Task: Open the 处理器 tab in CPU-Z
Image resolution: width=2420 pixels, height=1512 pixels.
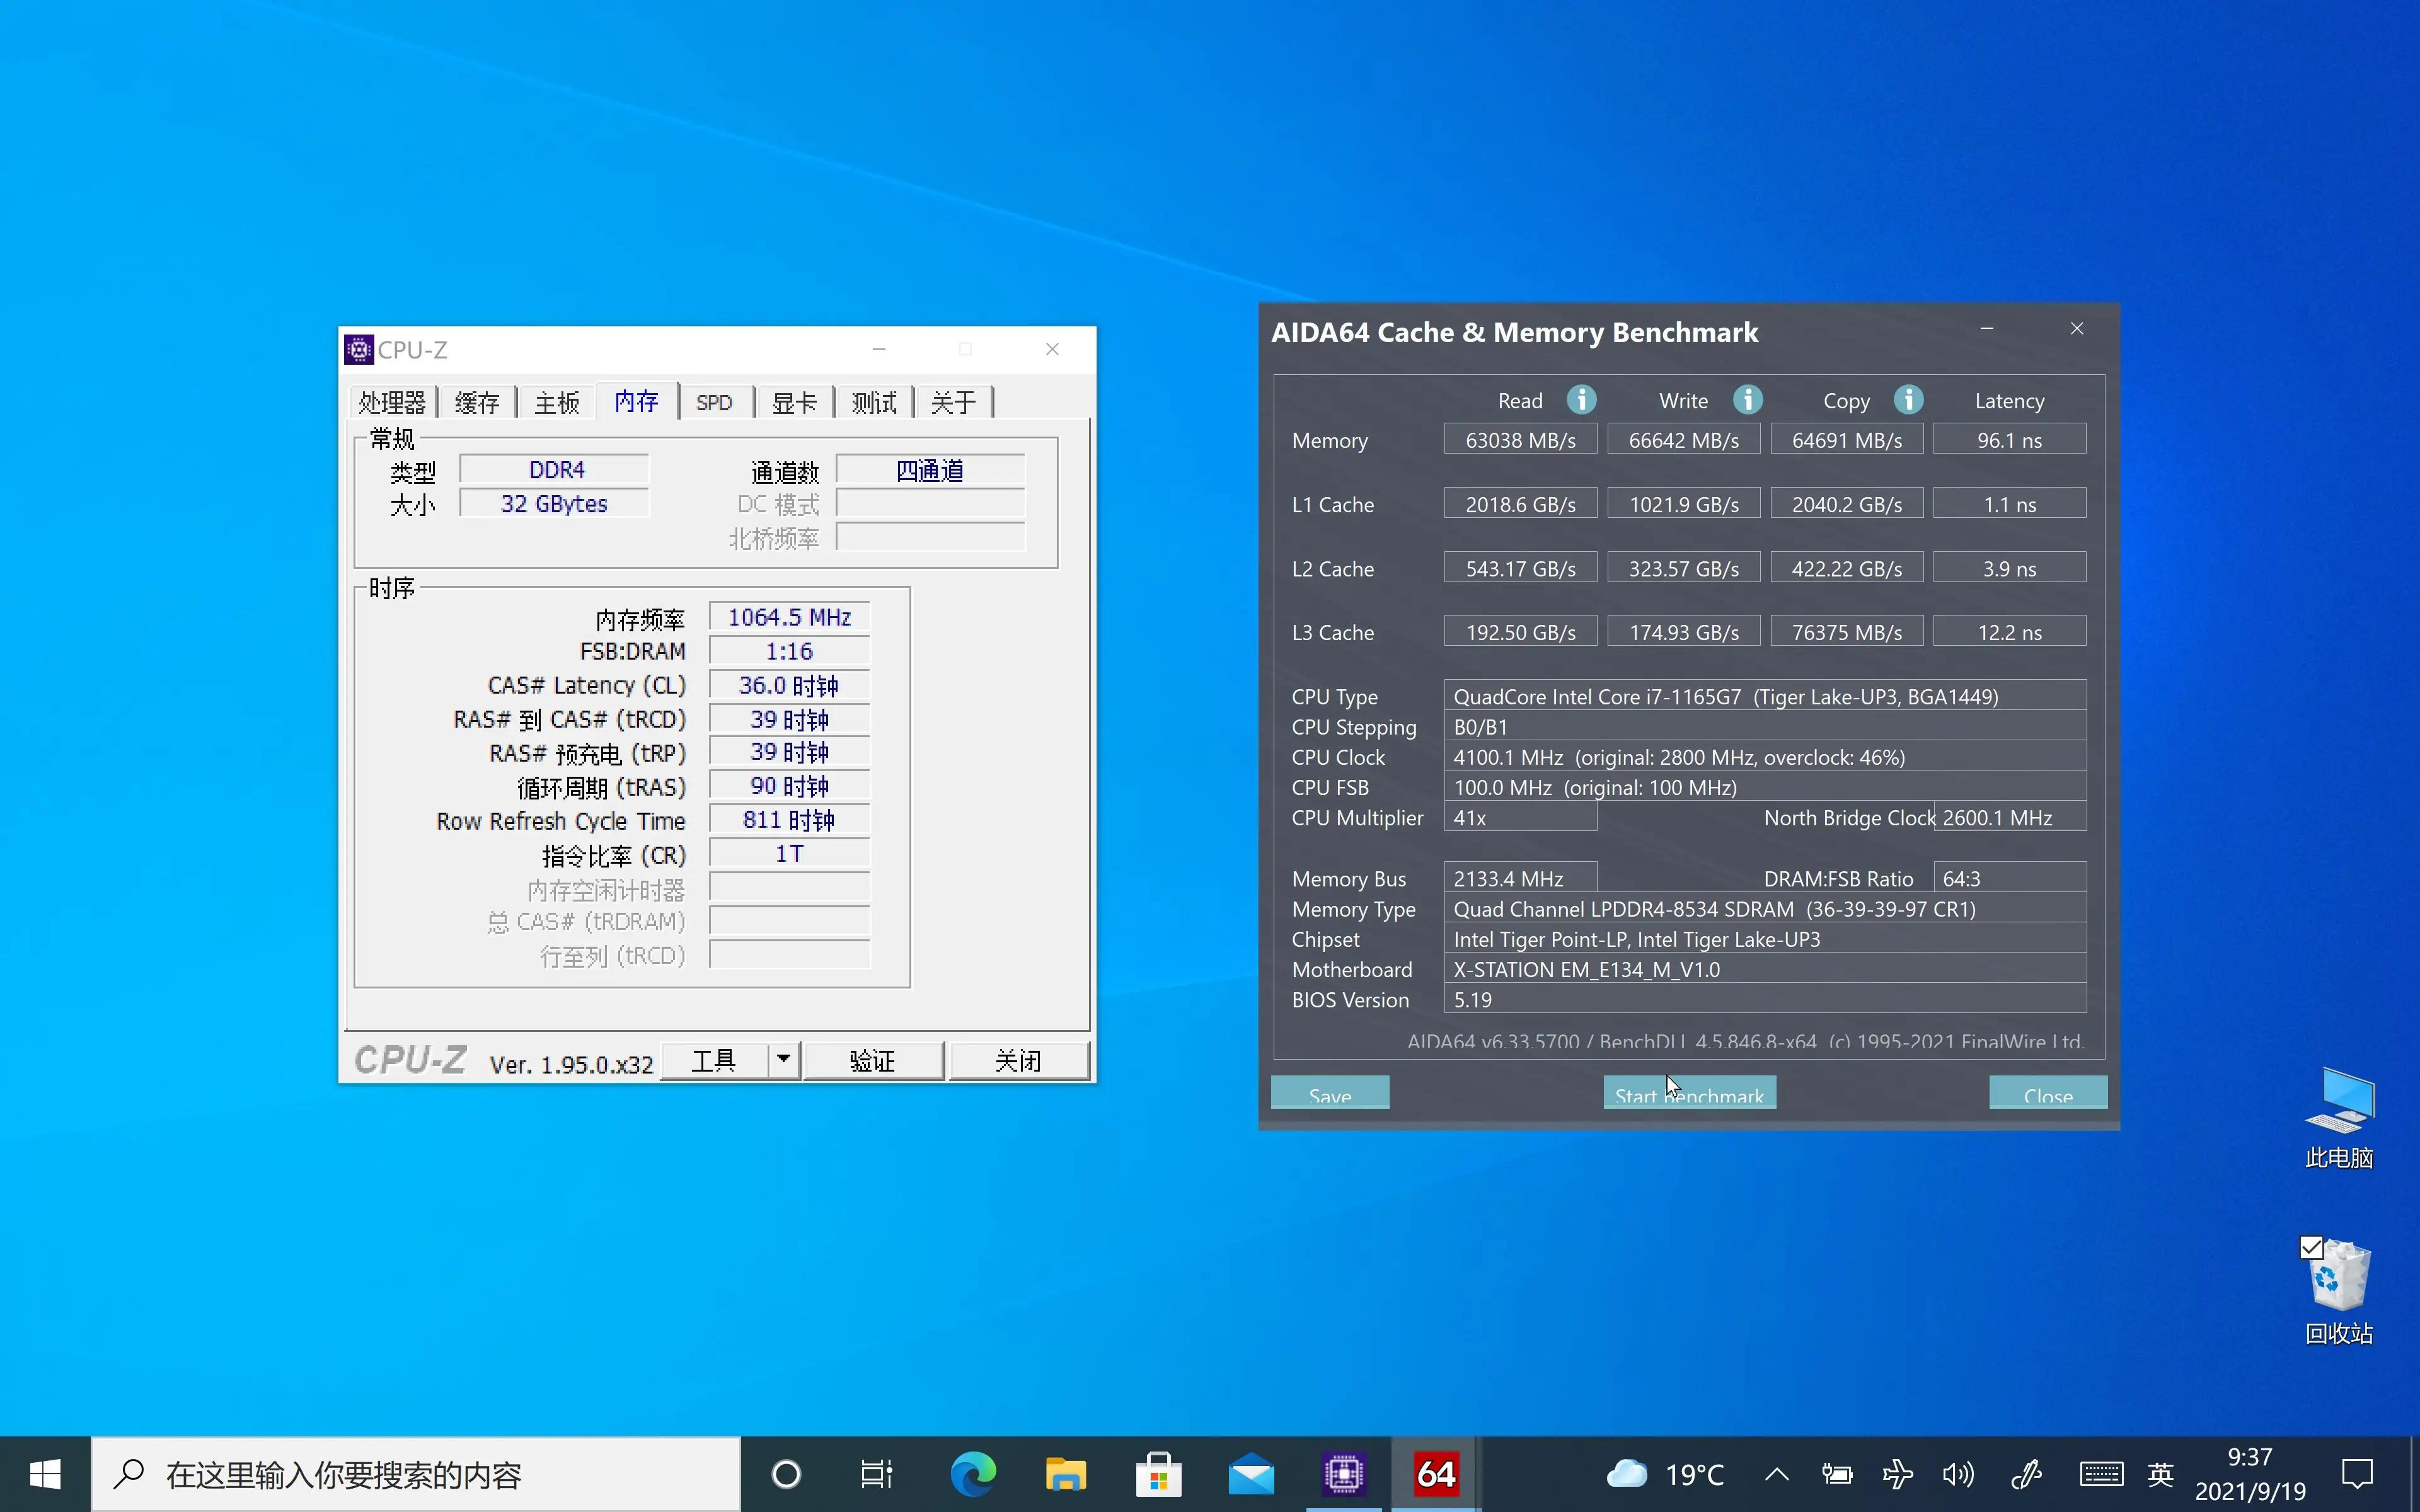Action: tap(392, 402)
